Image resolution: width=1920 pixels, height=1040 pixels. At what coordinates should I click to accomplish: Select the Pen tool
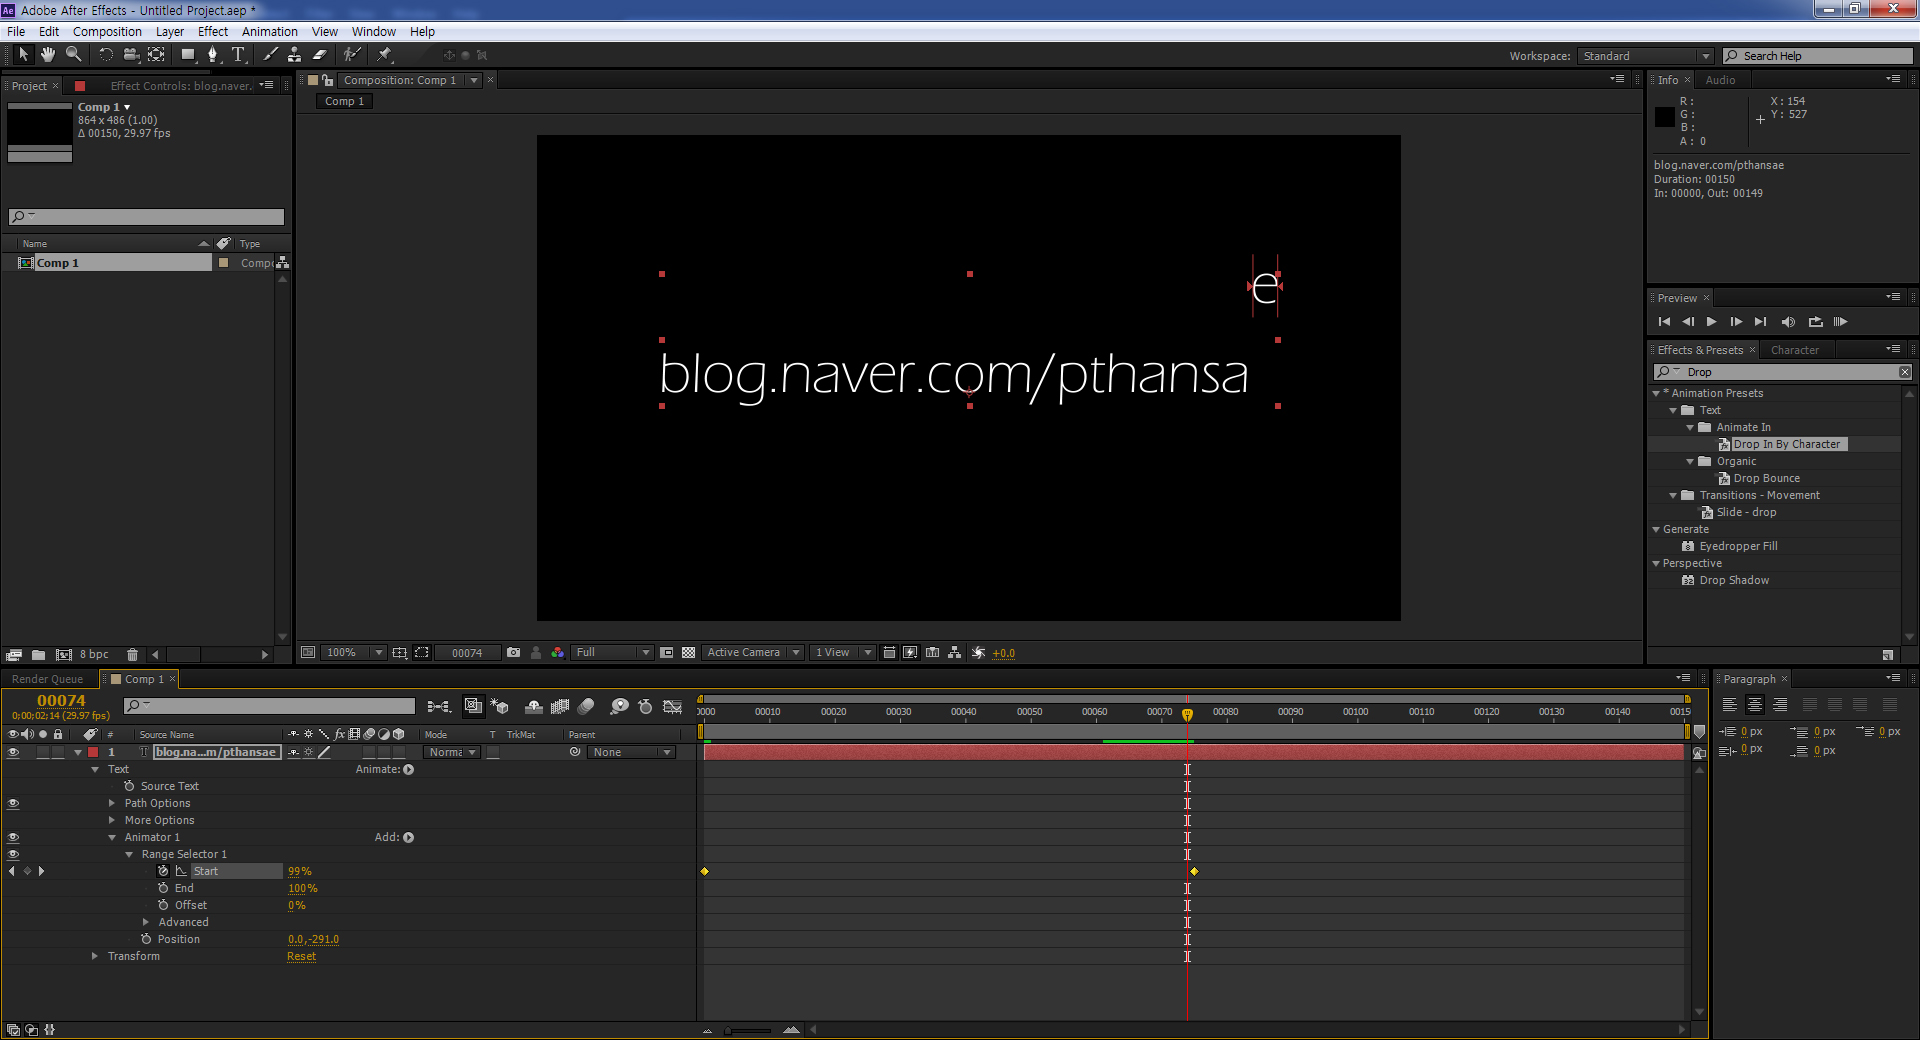pos(212,55)
